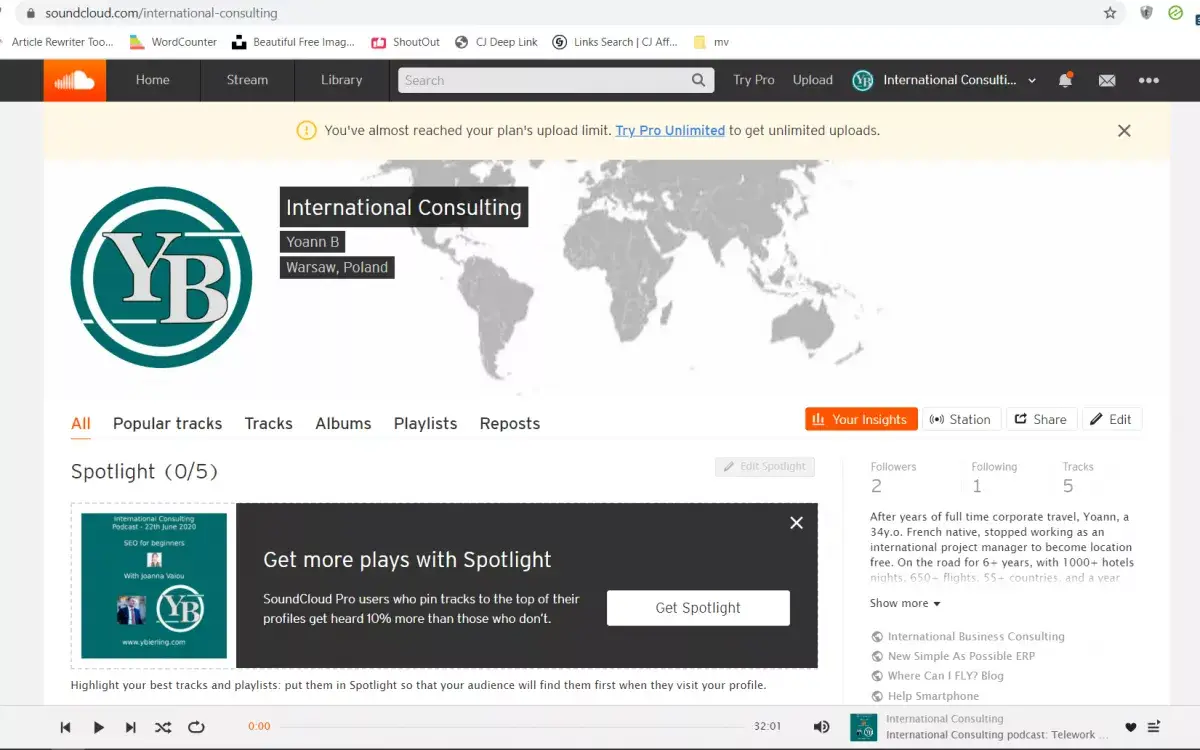This screenshot has width=1200, height=750.
Task: Click the search magnifier icon
Action: coord(699,80)
